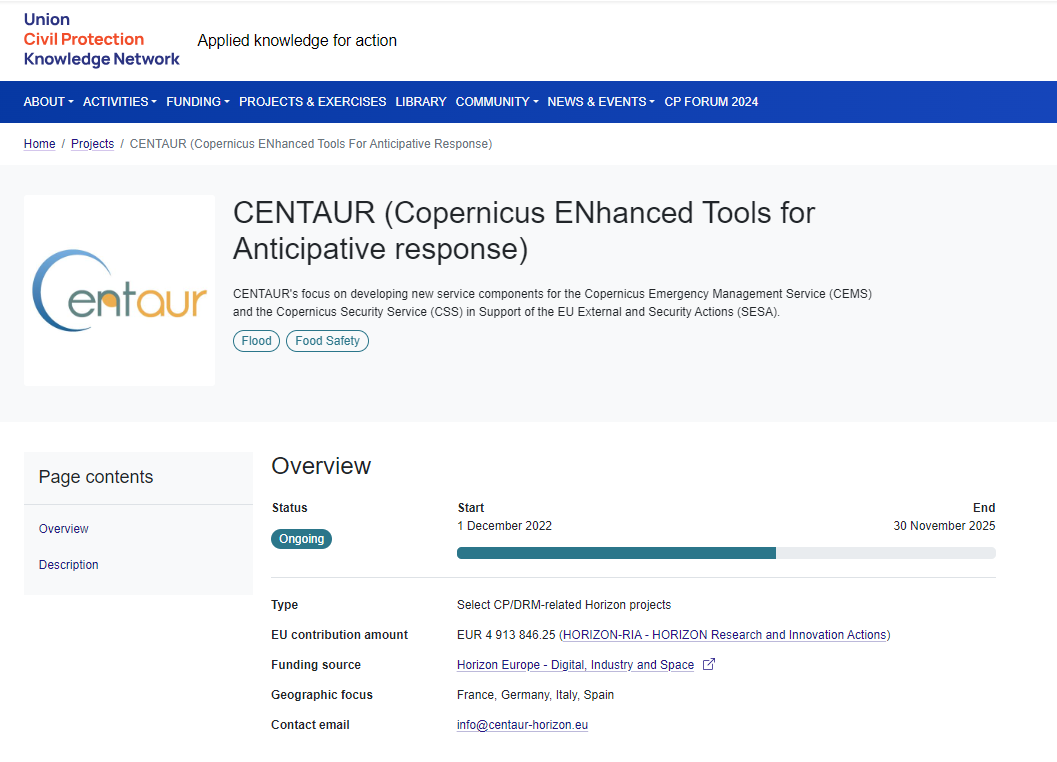Screen dimensions: 1057x762
Task: Open the Projects breadcrumb link
Action: point(92,143)
